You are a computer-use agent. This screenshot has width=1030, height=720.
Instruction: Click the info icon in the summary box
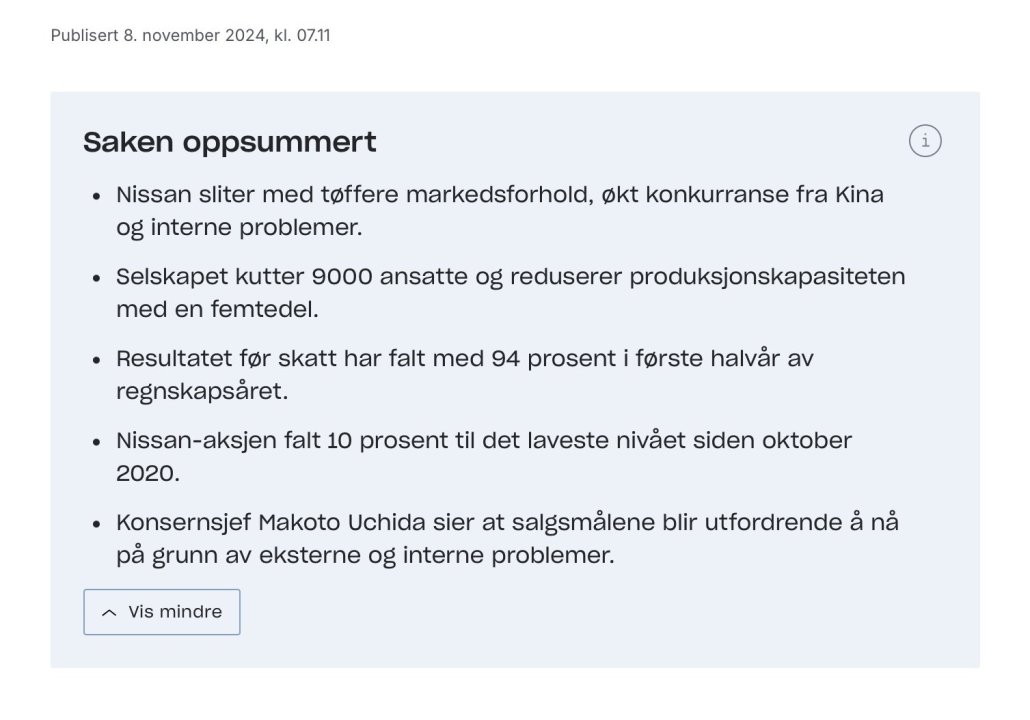click(925, 141)
